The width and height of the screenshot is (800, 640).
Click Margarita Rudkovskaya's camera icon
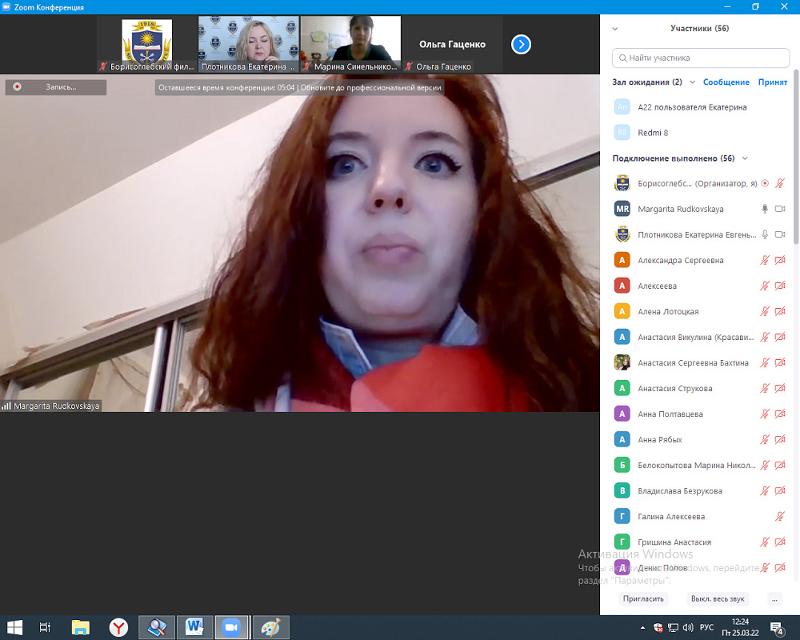click(x=780, y=209)
